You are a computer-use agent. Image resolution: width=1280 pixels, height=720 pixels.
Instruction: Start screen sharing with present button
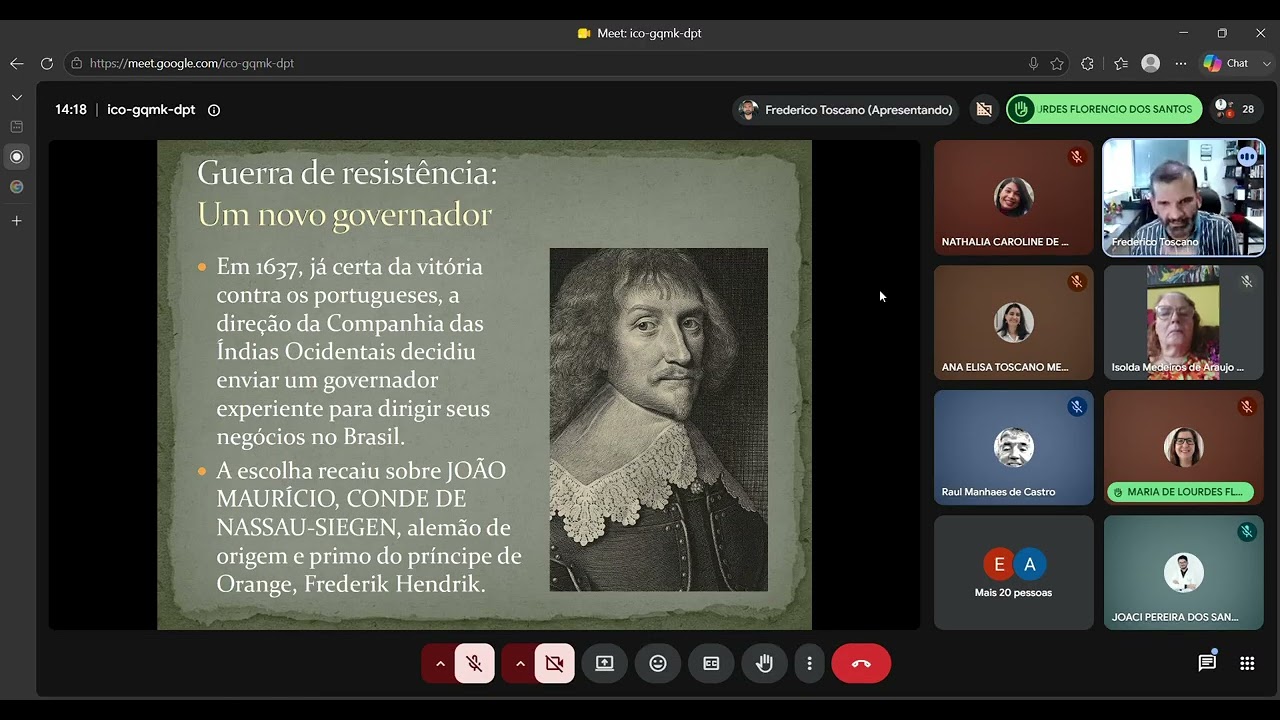[x=605, y=663]
